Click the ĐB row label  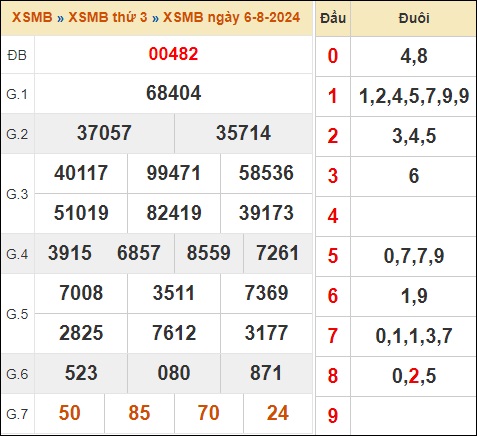click(x=17, y=55)
